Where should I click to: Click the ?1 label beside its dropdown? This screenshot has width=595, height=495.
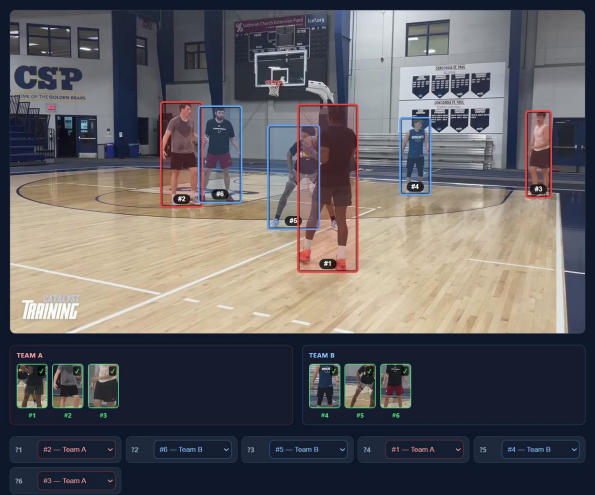19,450
